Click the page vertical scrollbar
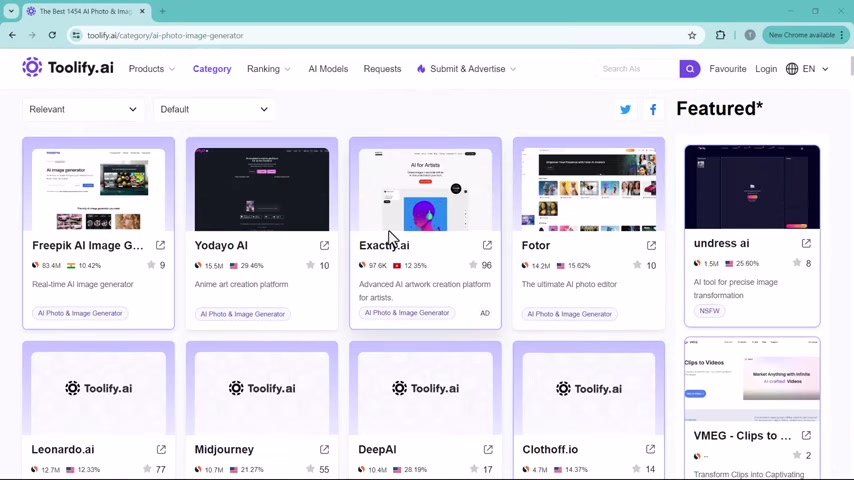This screenshot has width=854, height=480. coord(851,65)
